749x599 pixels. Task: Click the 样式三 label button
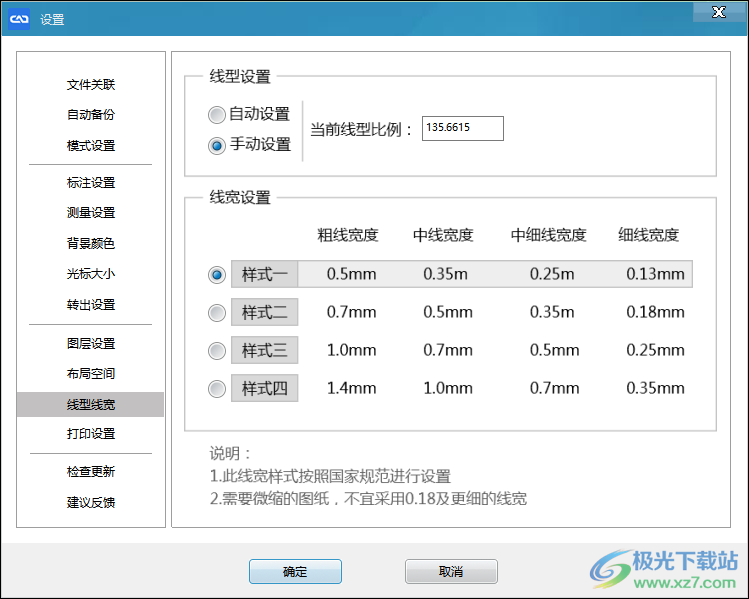[x=265, y=350]
